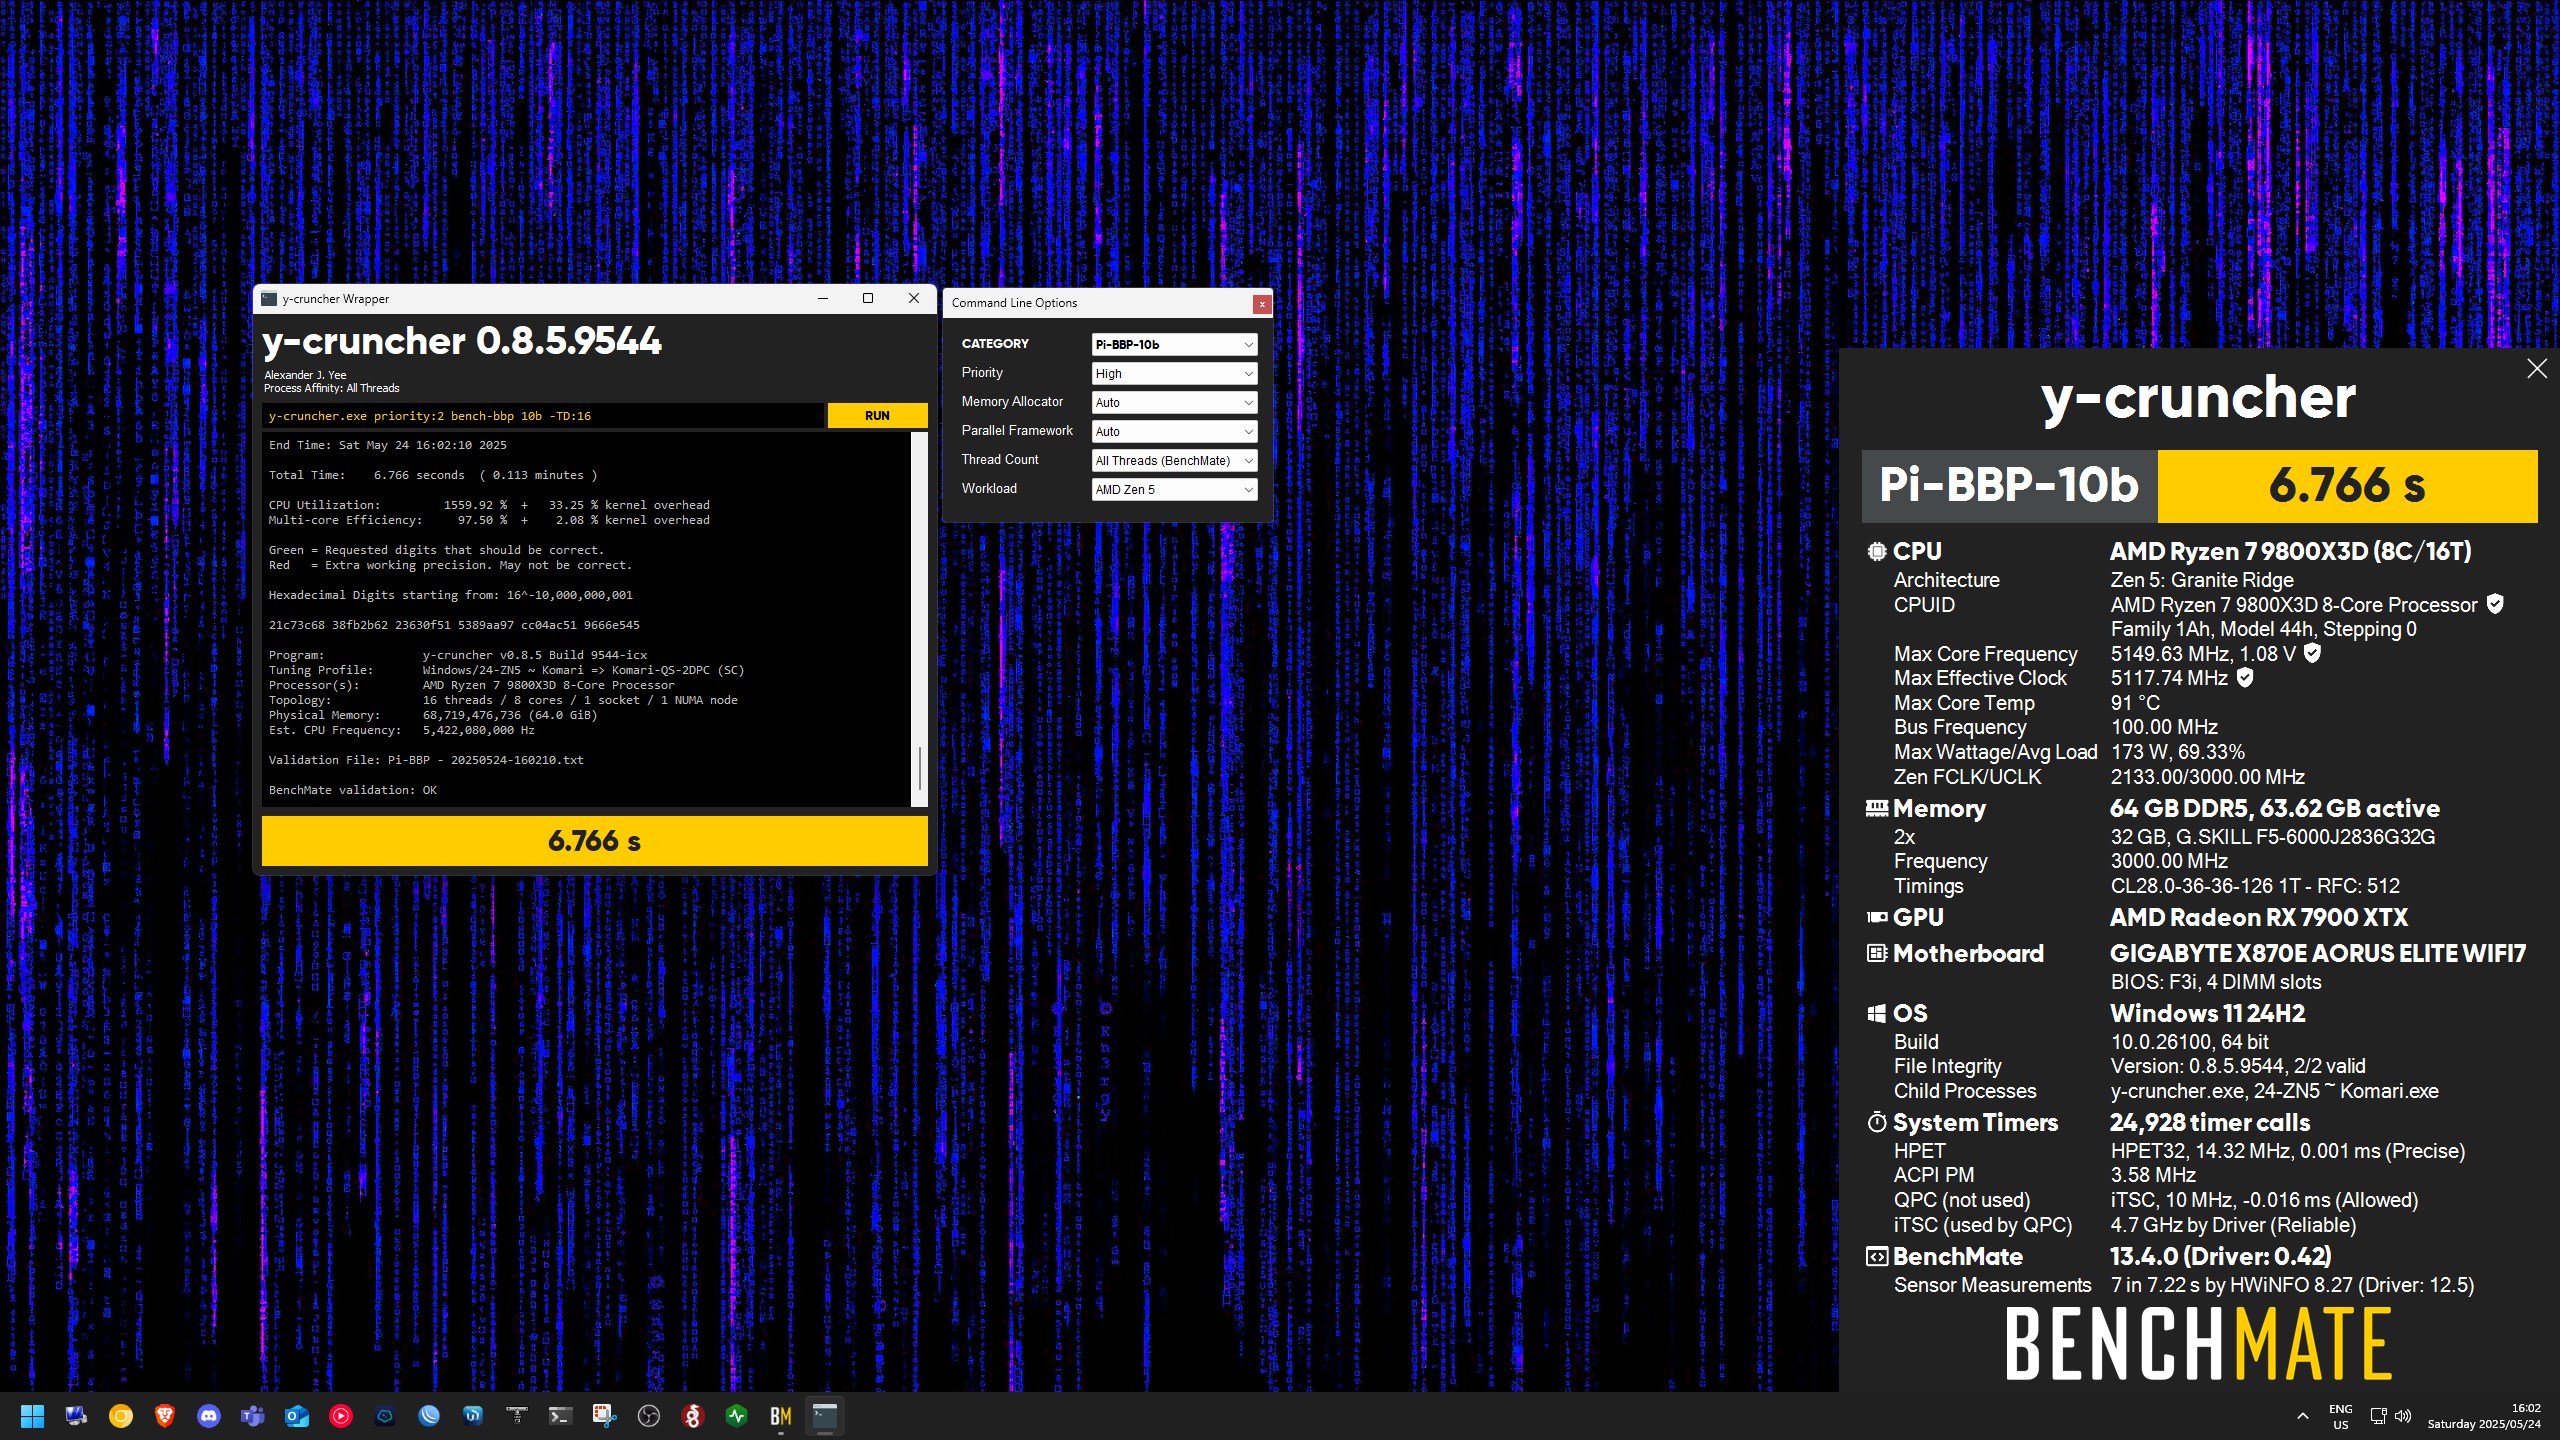The image size is (2560, 1440).
Task: Click the shield icon beside Max Effective Clock
Action: coord(2245,678)
